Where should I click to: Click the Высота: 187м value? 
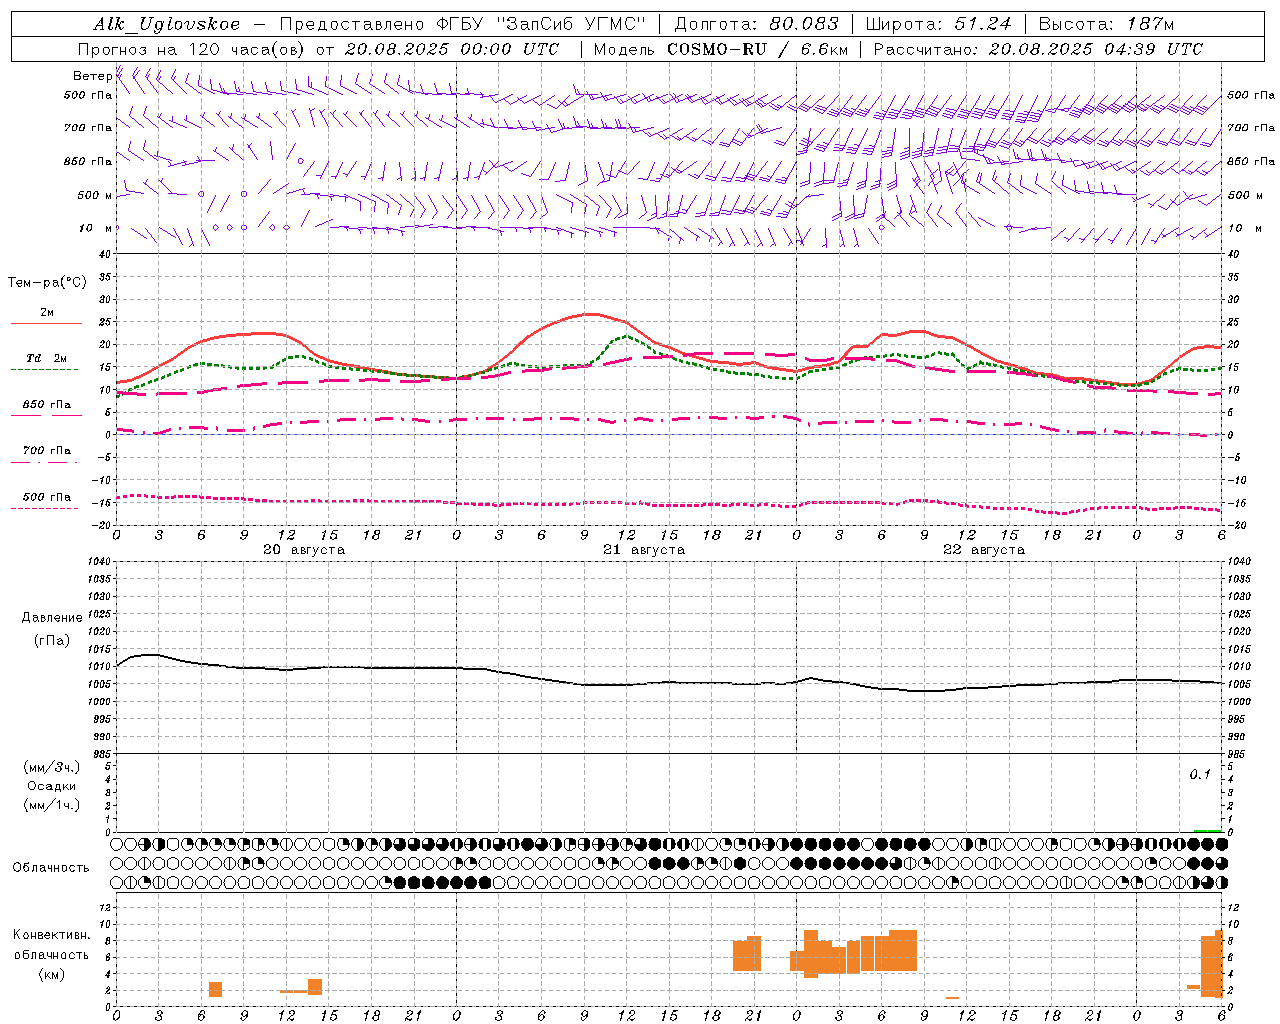point(1106,24)
